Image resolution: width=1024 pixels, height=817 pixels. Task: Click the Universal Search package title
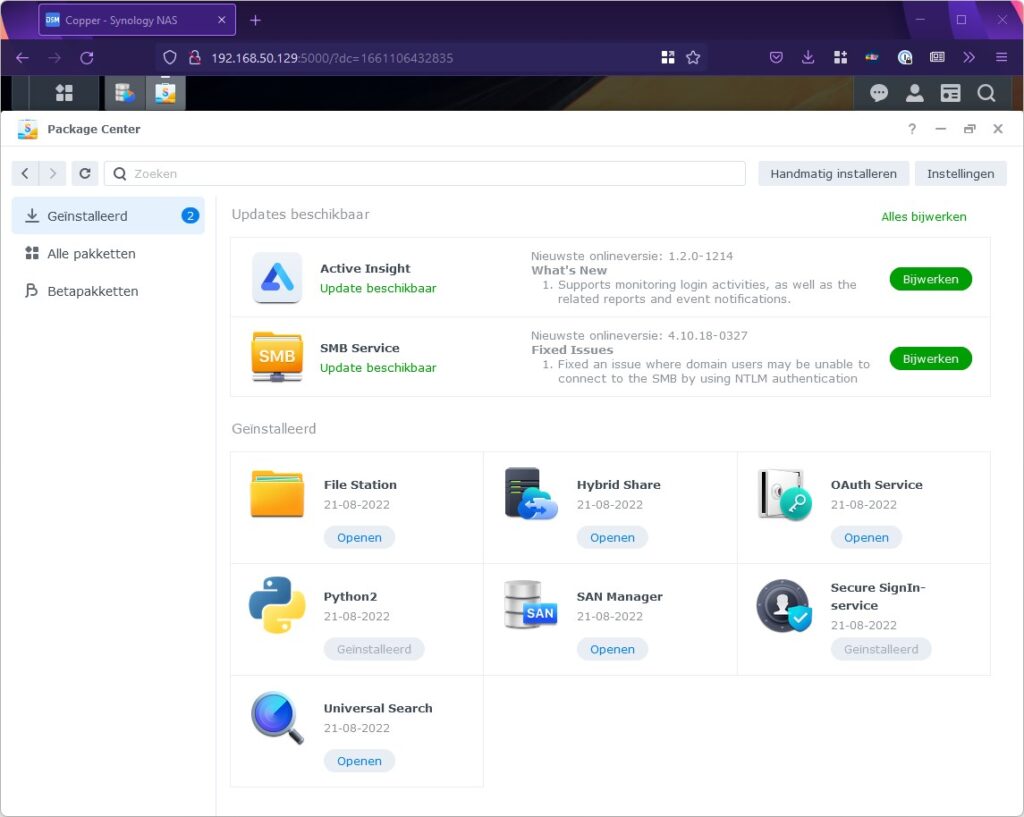click(377, 708)
